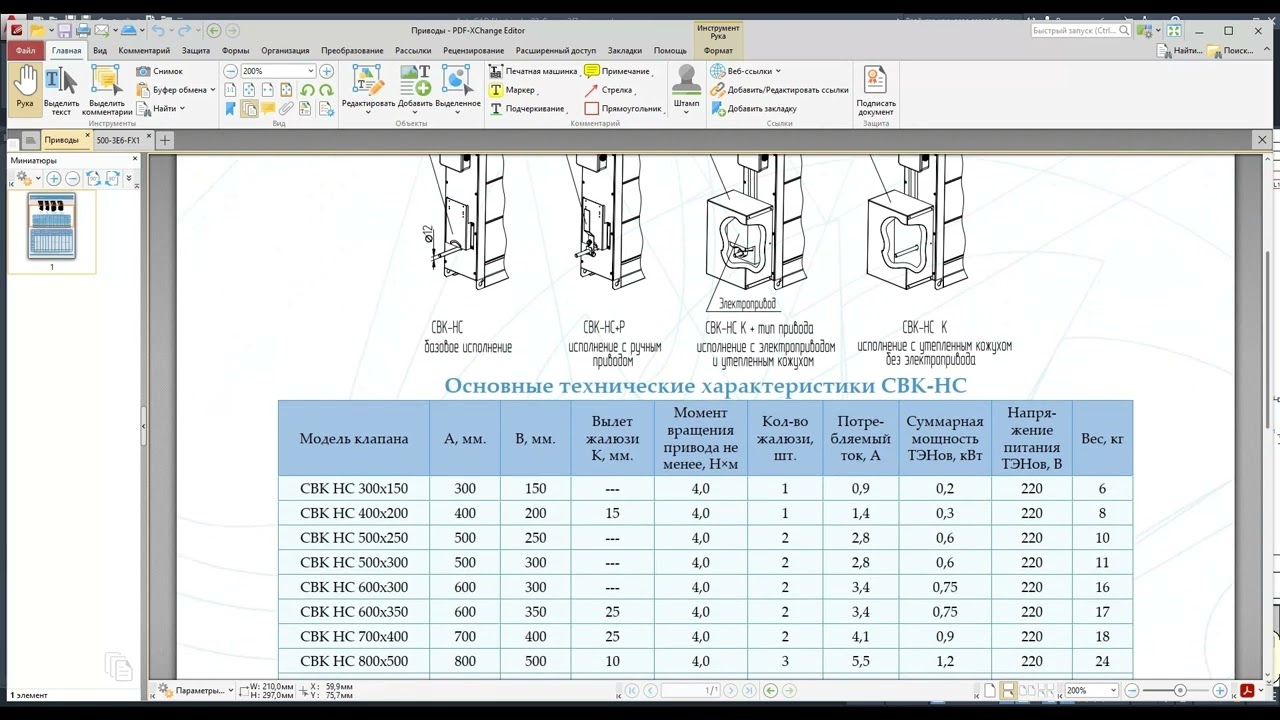This screenshot has width=1280, height=720.
Task: Switch to the View (Вид) ribbon tab
Action: (x=100, y=50)
